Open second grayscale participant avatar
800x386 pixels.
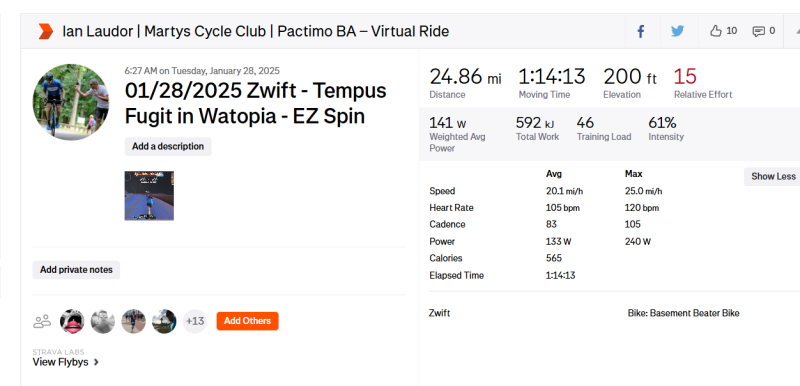(103, 321)
